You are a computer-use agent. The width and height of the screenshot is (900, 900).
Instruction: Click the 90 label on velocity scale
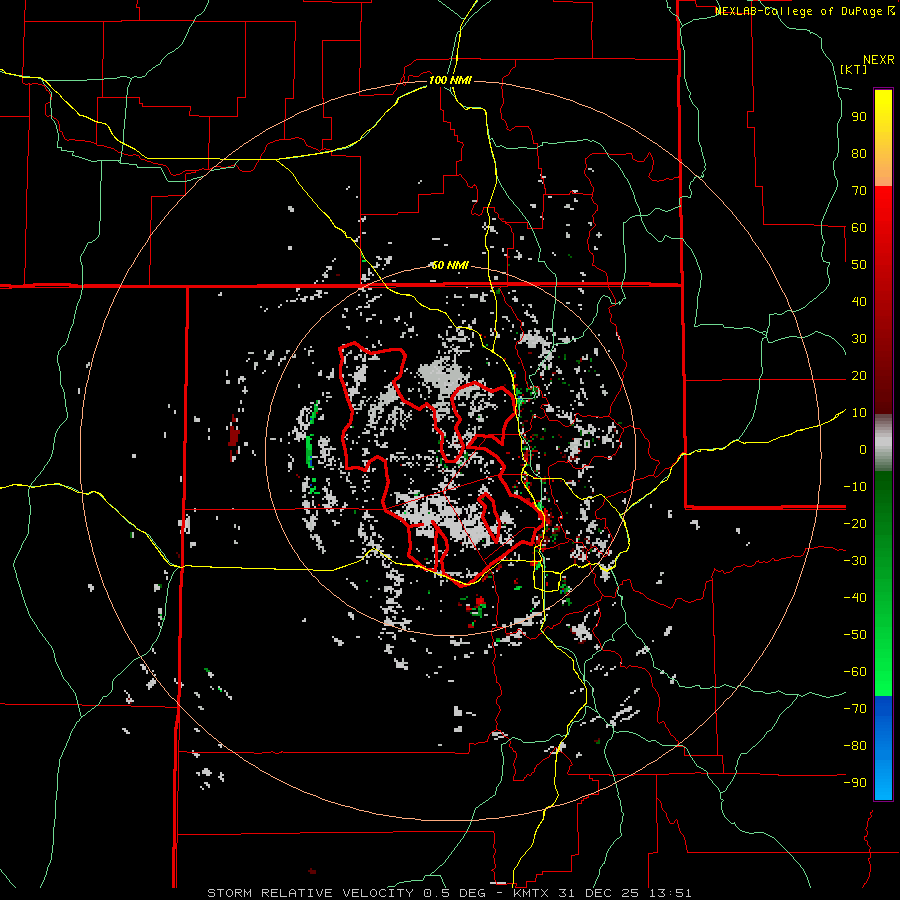pos(858,116)
